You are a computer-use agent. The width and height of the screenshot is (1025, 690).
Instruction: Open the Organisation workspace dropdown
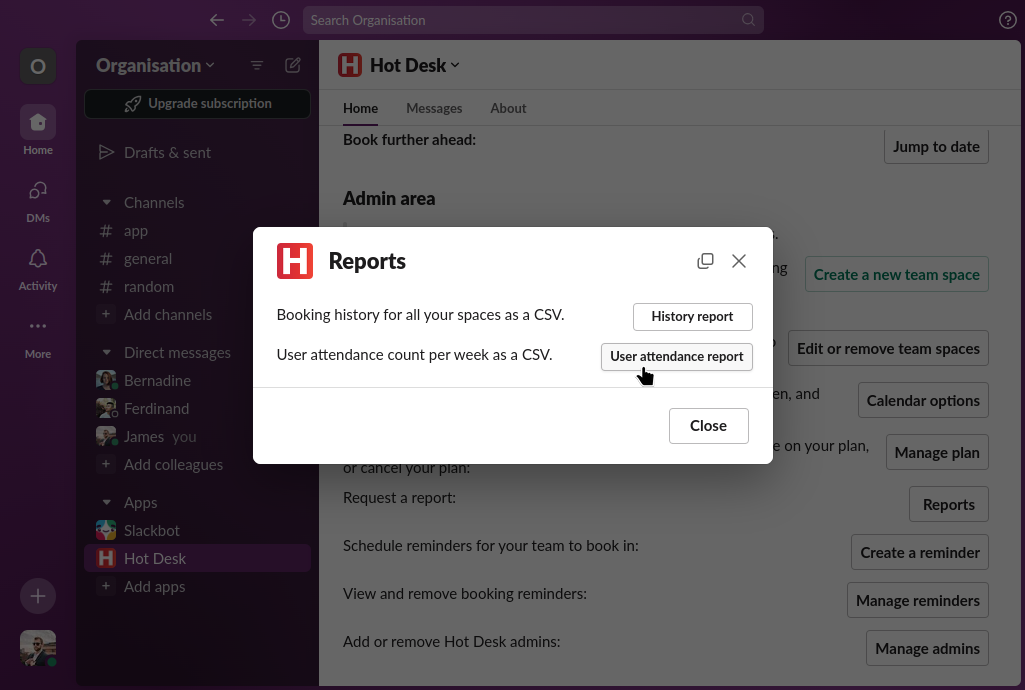click(x=156, y=65)
